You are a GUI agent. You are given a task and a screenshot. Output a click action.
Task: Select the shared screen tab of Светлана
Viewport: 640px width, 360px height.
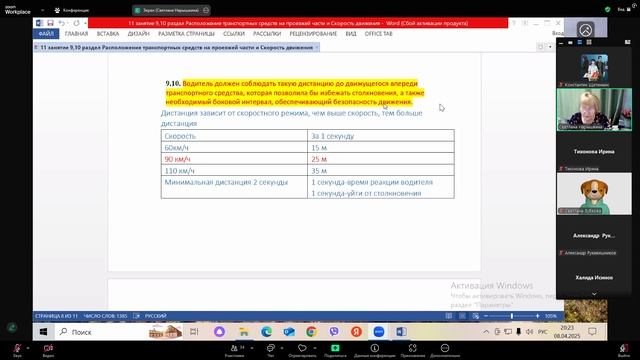tap(171, 10)
